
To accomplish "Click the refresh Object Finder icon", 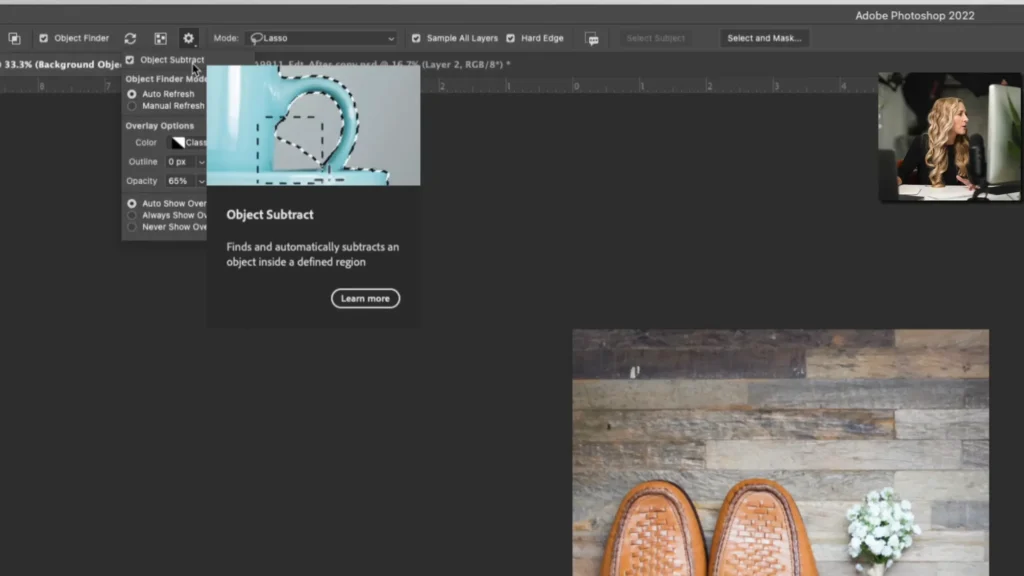I will [x=131, y=39].
